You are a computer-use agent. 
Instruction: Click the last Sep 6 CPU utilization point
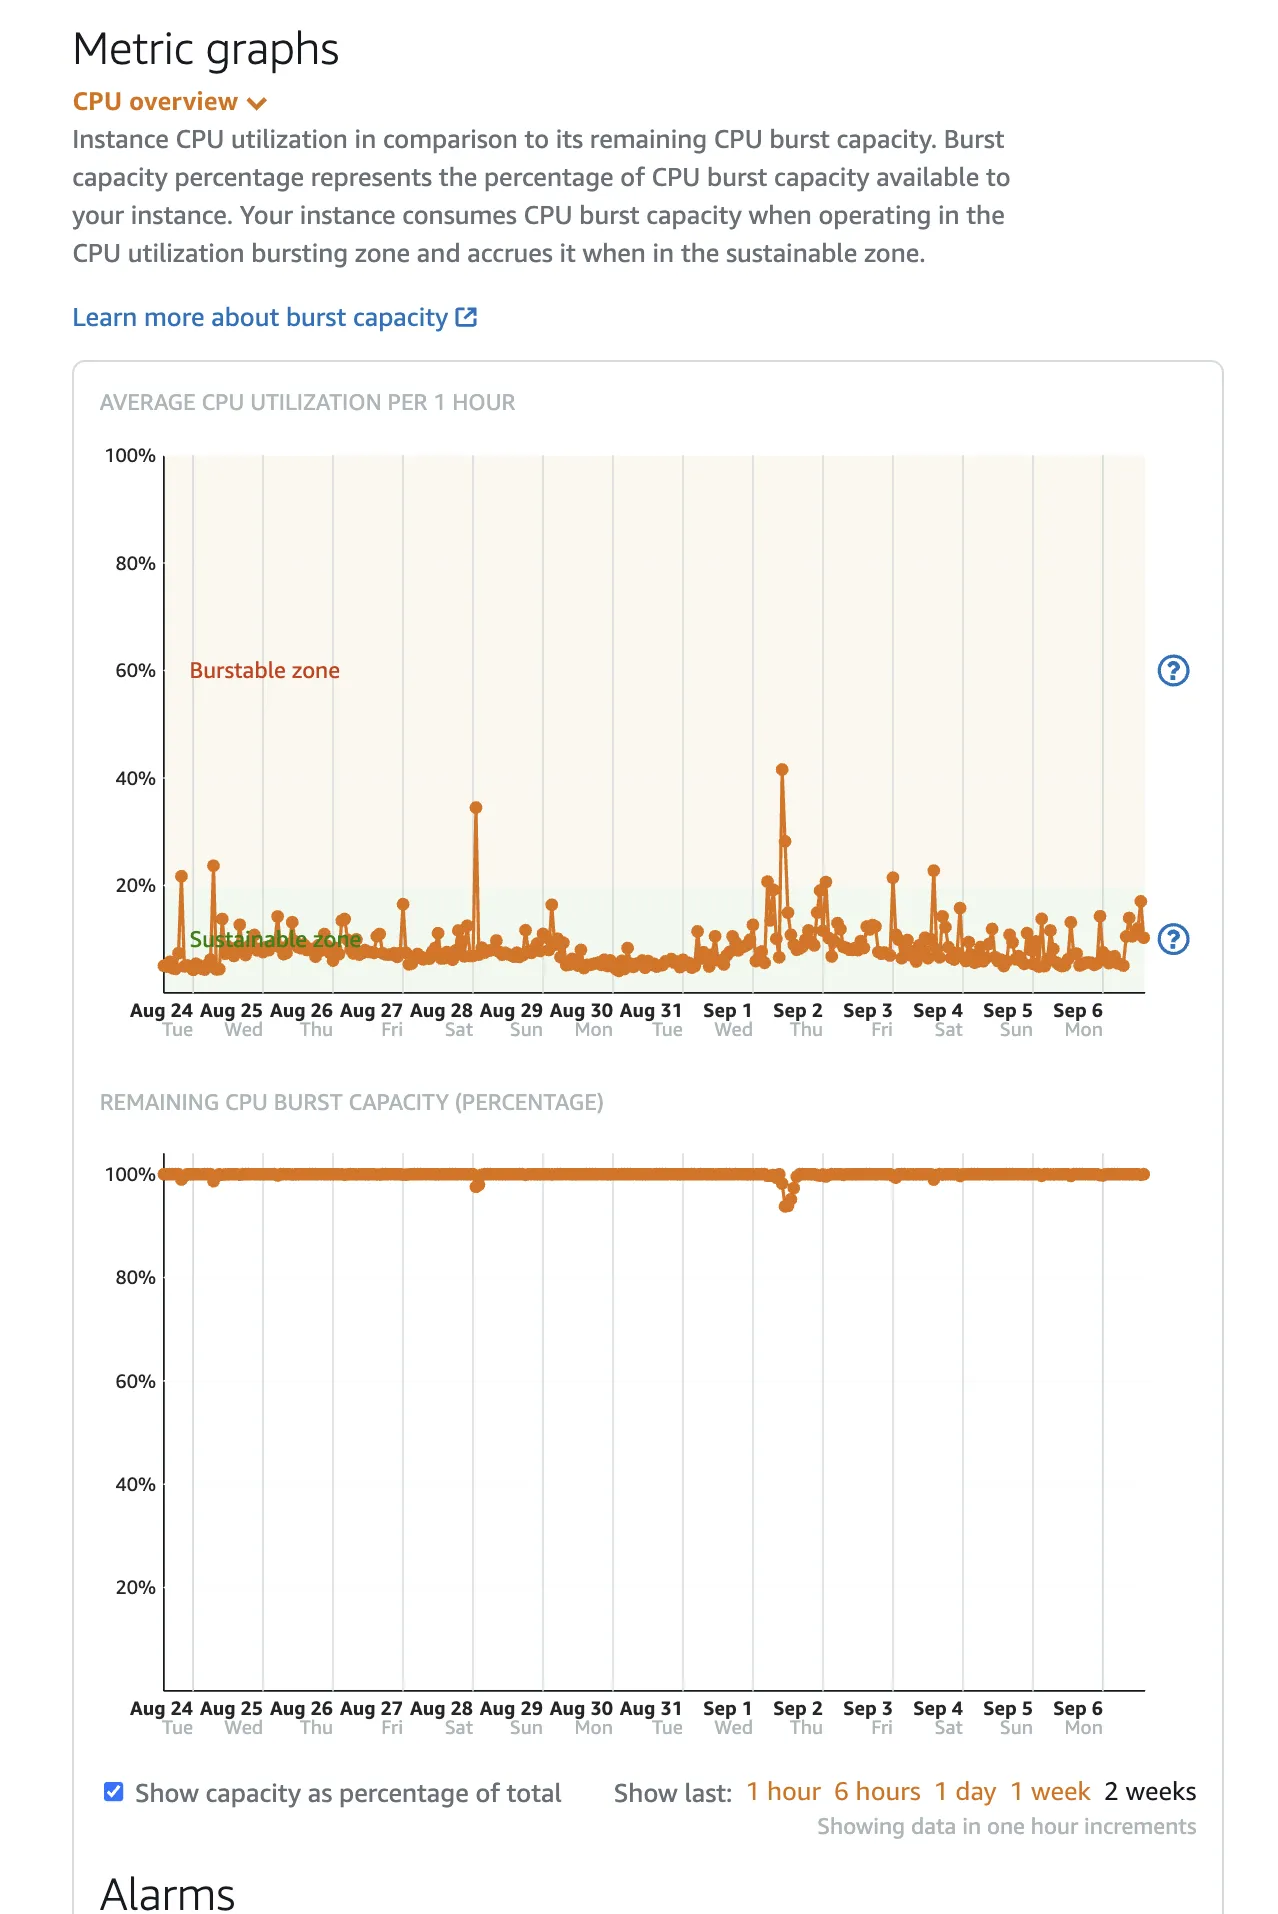pyautogui.click(x=1143, y=937)
